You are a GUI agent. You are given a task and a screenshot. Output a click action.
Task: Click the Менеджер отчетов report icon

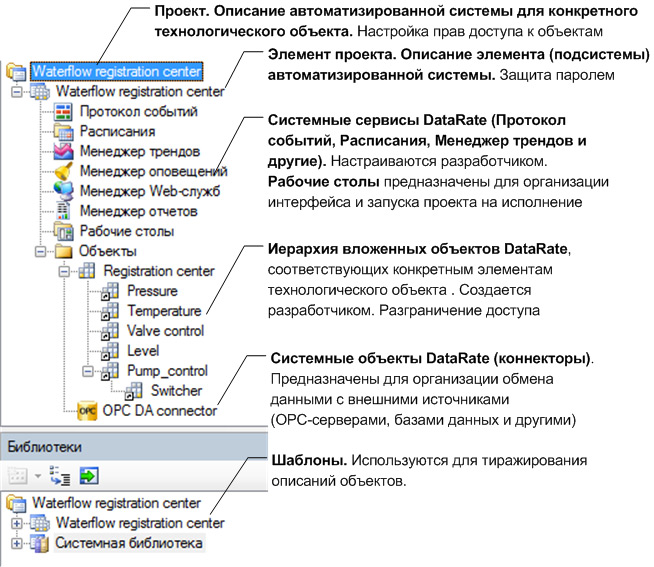click(63, 211)
